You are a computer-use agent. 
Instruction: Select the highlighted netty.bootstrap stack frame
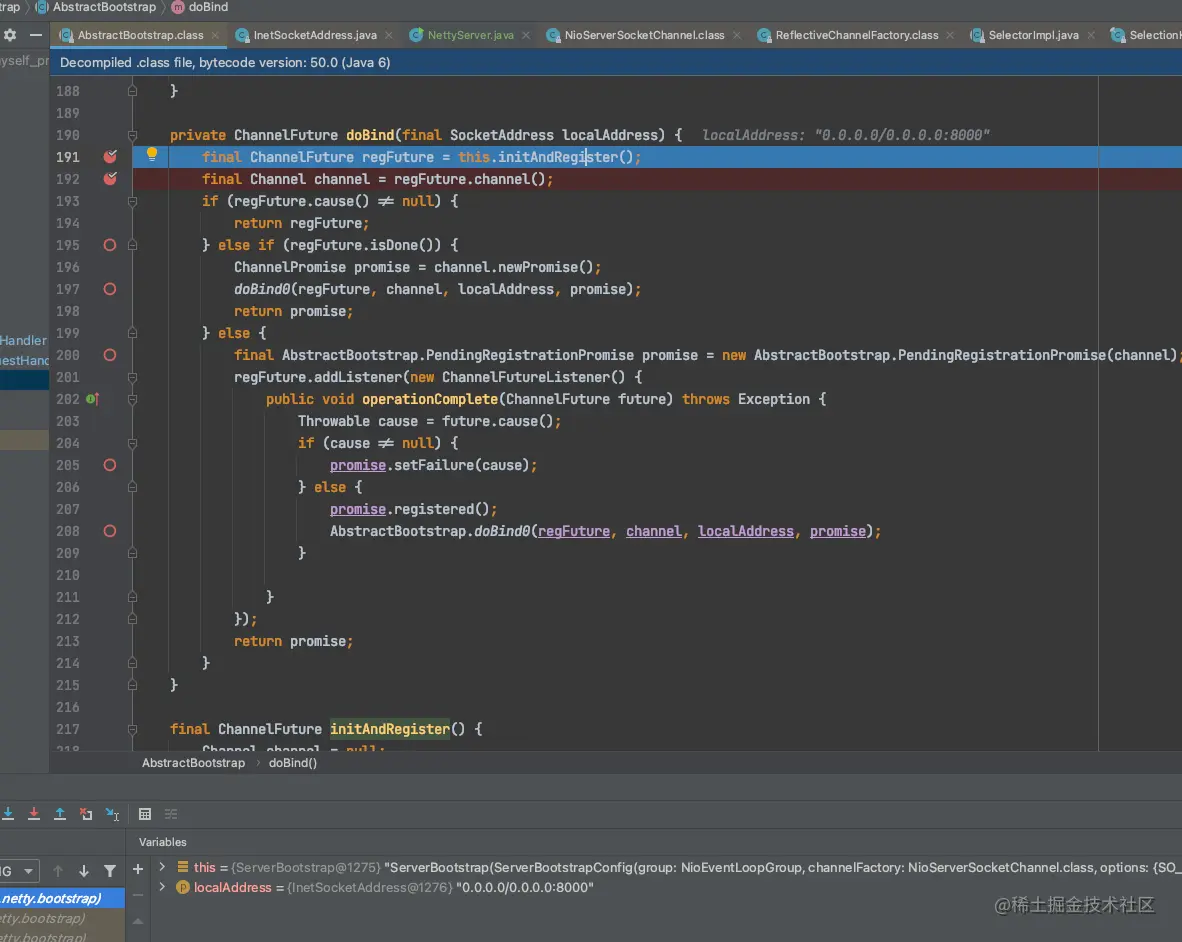coord(62,898)
